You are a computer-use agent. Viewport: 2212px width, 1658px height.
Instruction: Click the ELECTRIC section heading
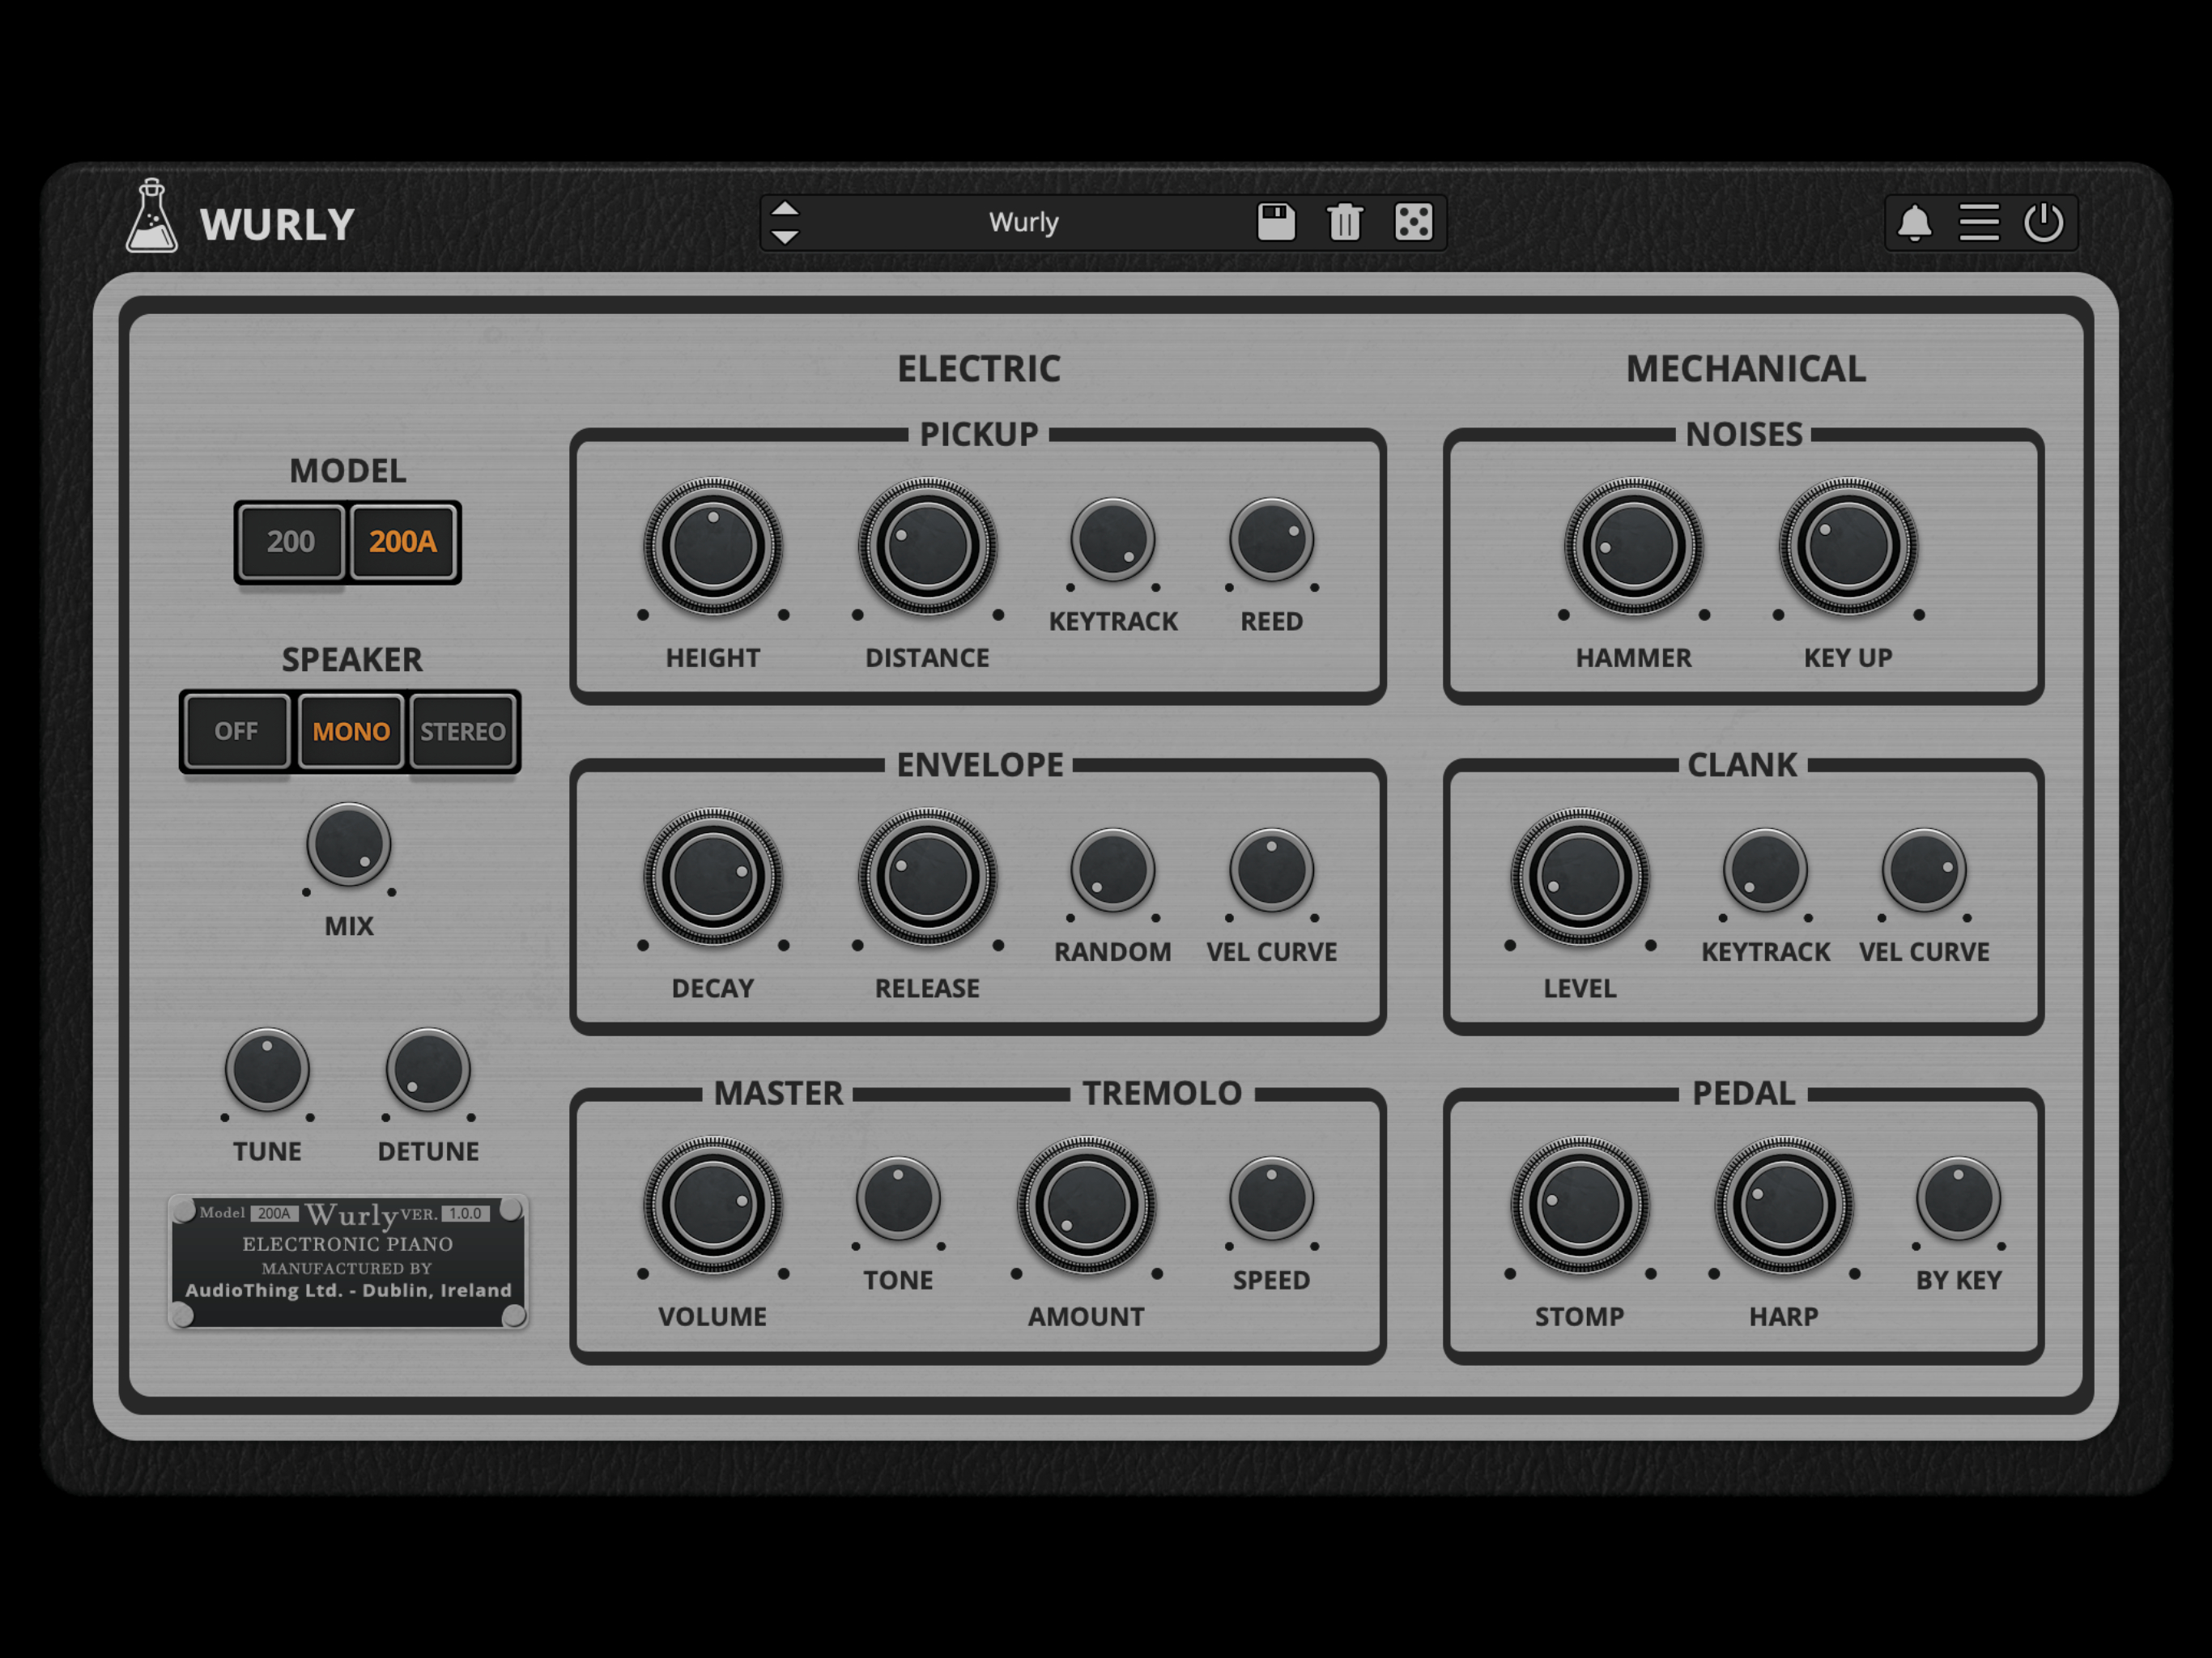[x=978, y=369]
